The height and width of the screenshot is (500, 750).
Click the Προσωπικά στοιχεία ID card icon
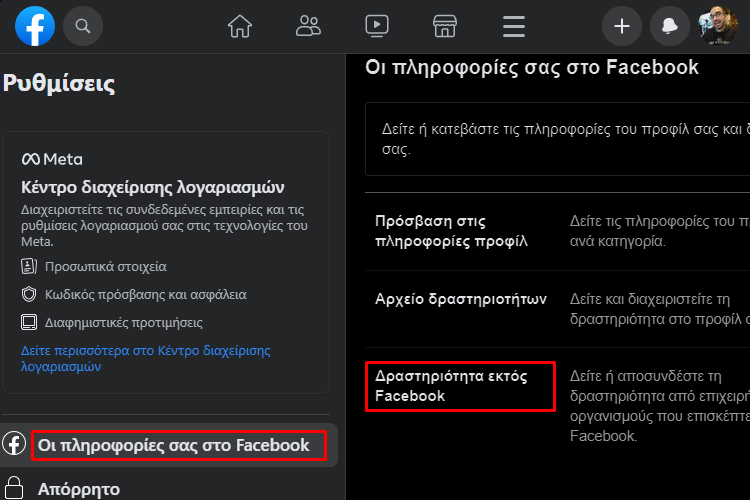click(x=29, y=266)
